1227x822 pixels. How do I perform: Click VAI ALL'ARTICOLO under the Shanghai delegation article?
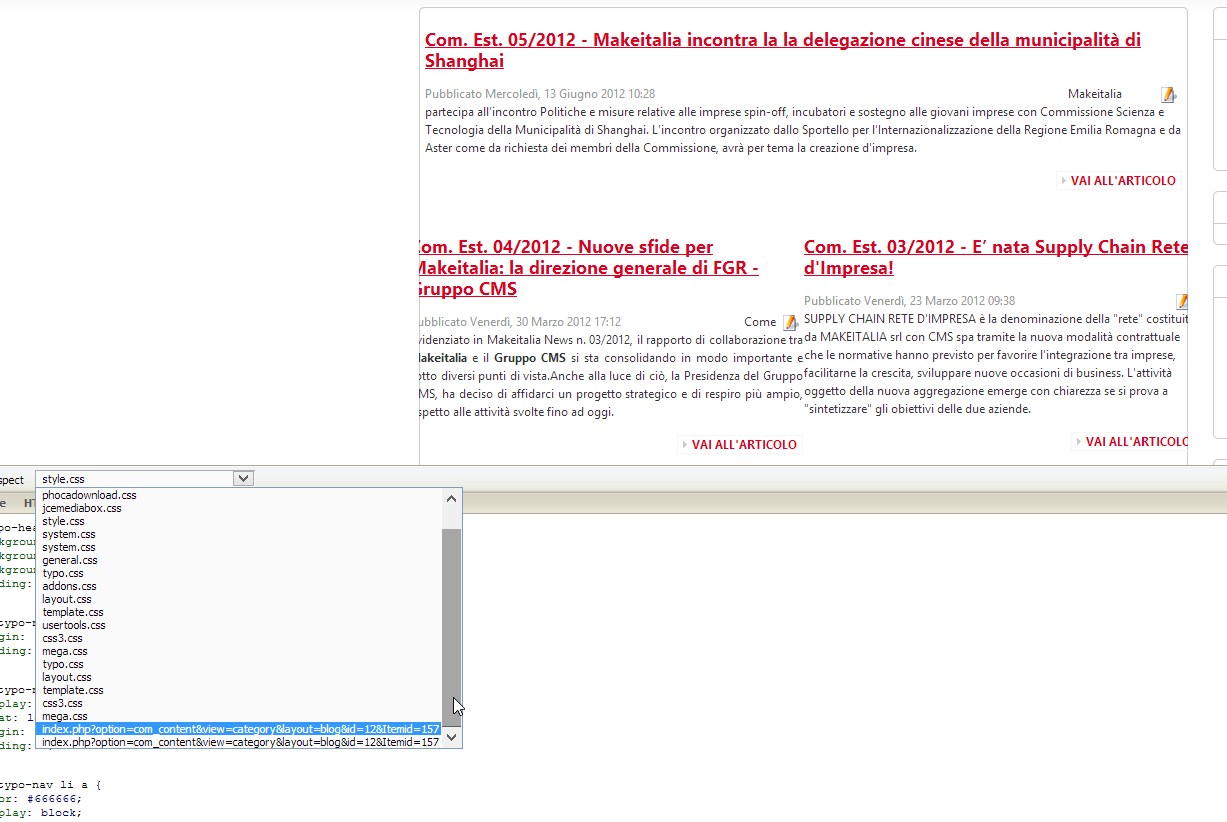point(1123,181)
